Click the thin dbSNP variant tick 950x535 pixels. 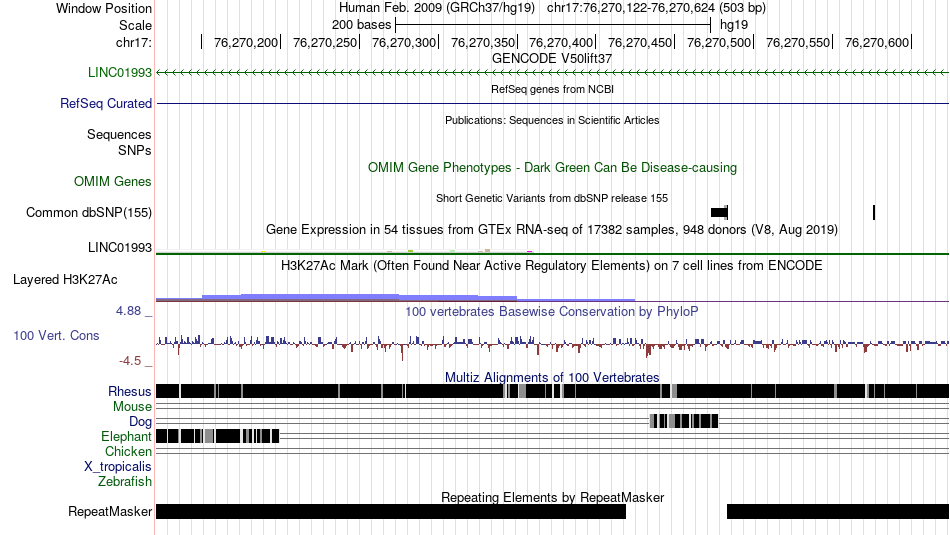(x=874, y=212)
